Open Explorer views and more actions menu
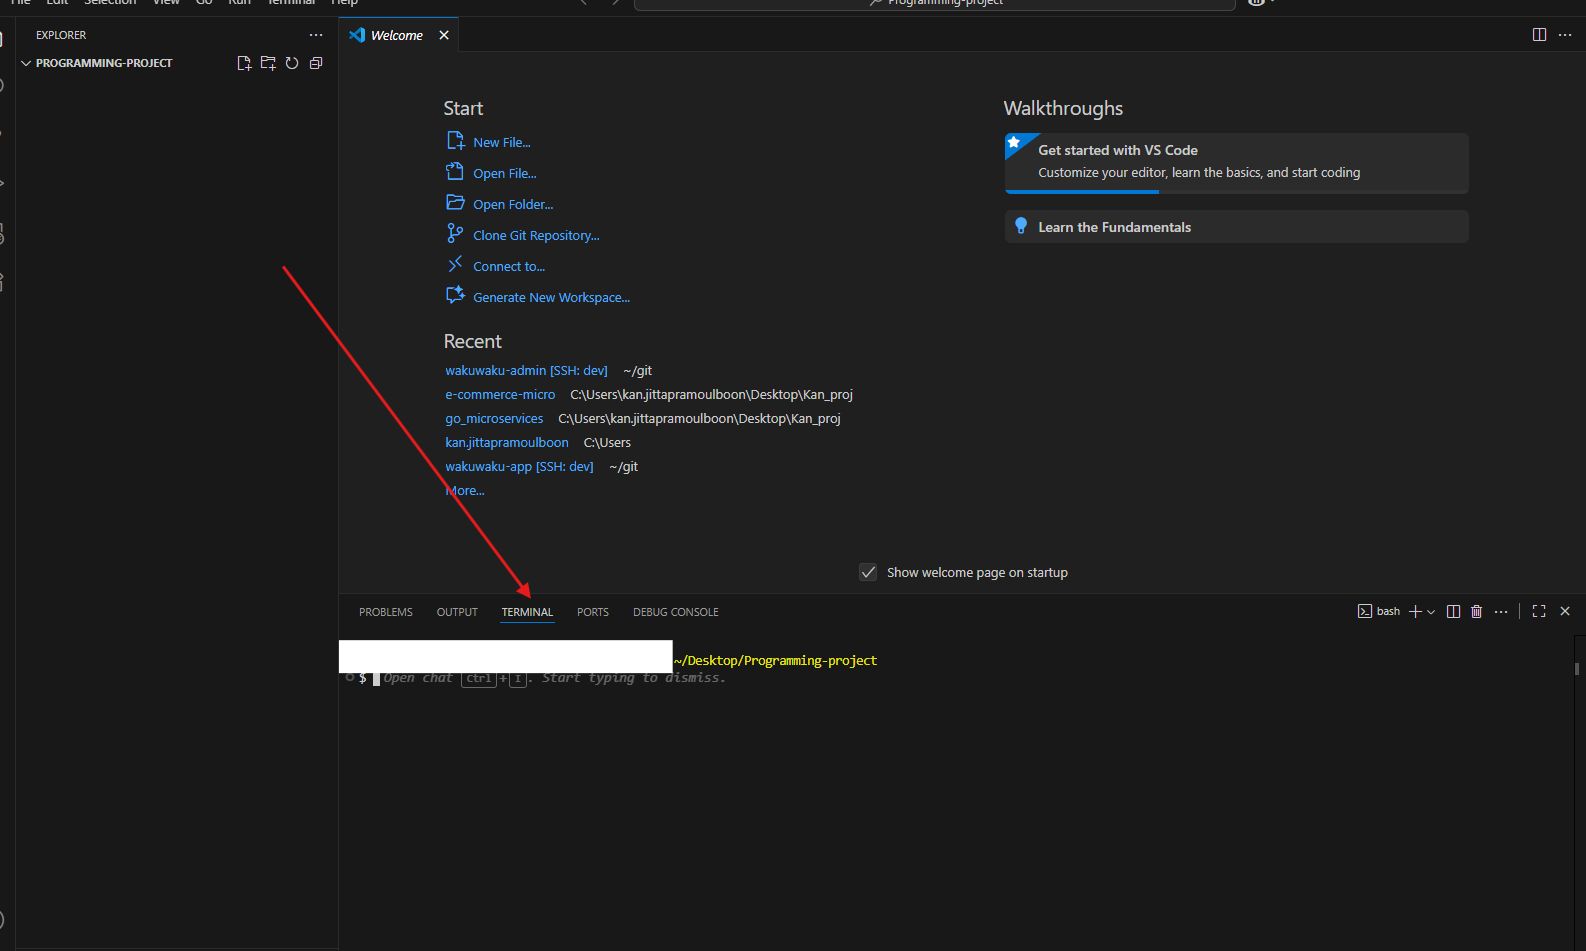This screenshot has height=951, width=1586. [316, 35]
